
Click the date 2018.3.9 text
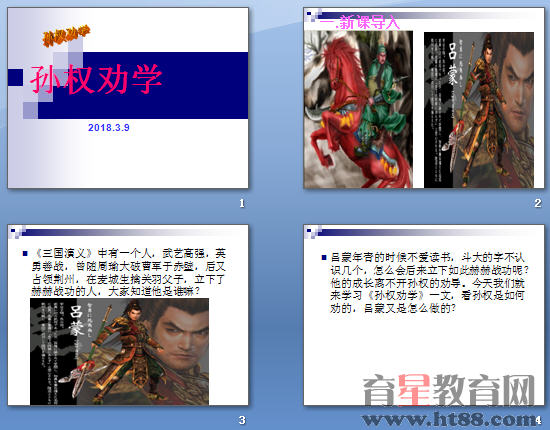click(109, 127)
